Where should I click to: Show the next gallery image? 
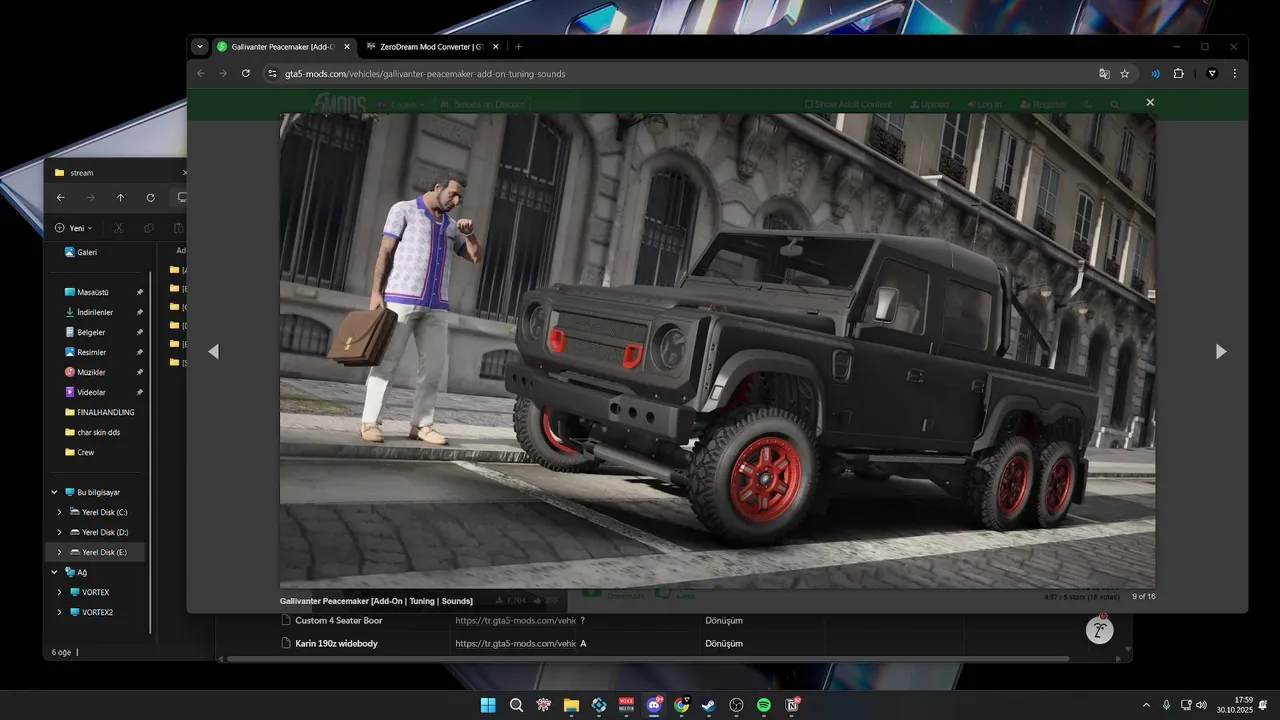click(1220, 351)
